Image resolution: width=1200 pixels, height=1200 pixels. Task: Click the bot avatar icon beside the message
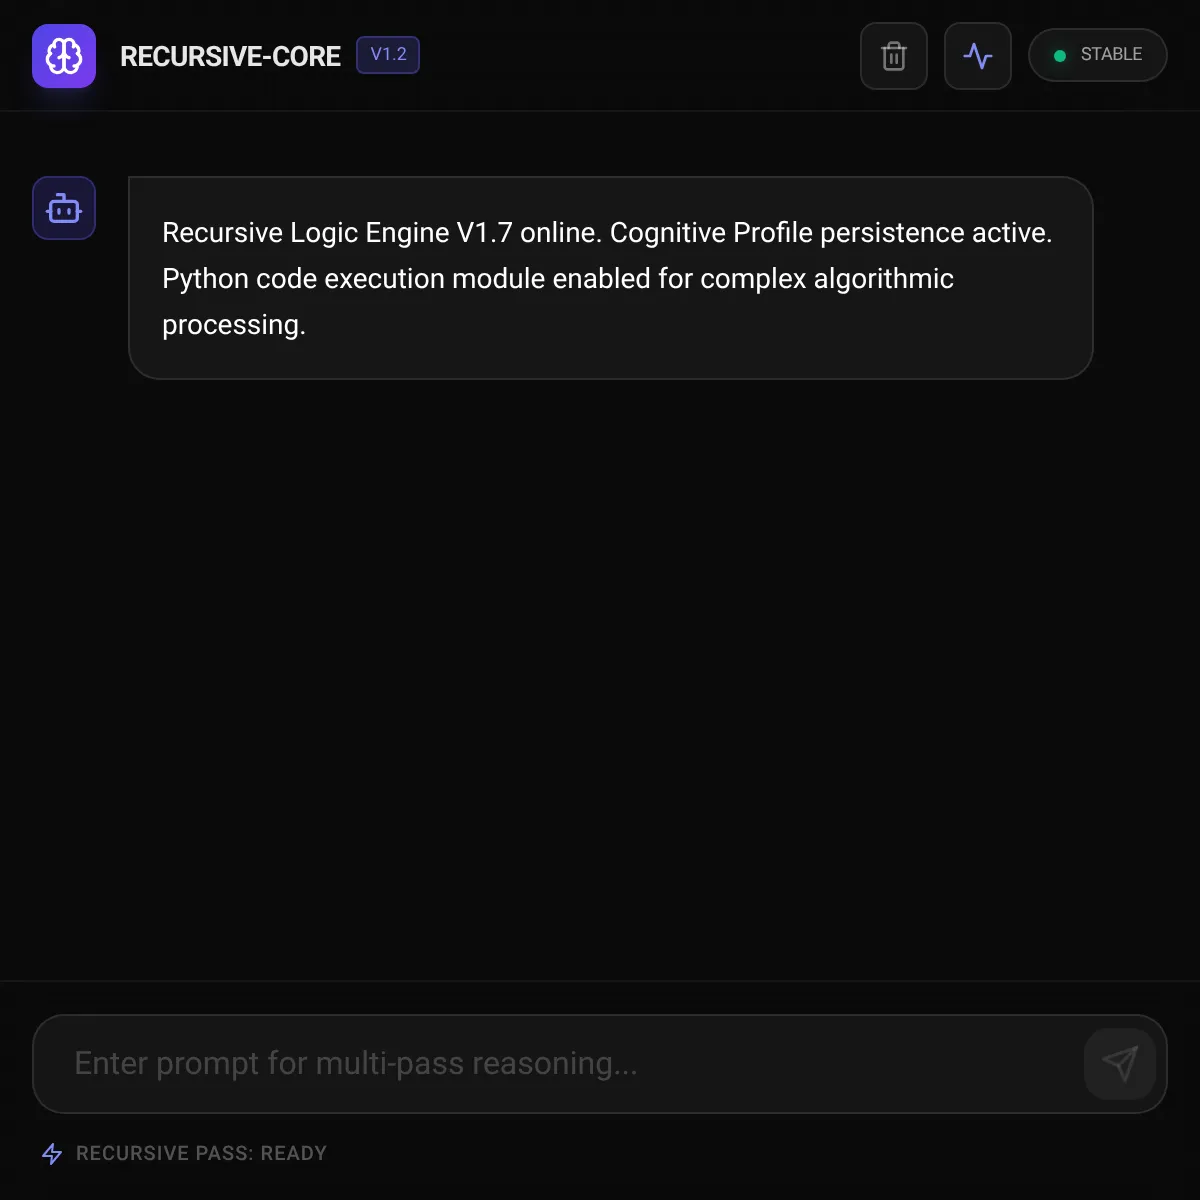click(64, 208)
